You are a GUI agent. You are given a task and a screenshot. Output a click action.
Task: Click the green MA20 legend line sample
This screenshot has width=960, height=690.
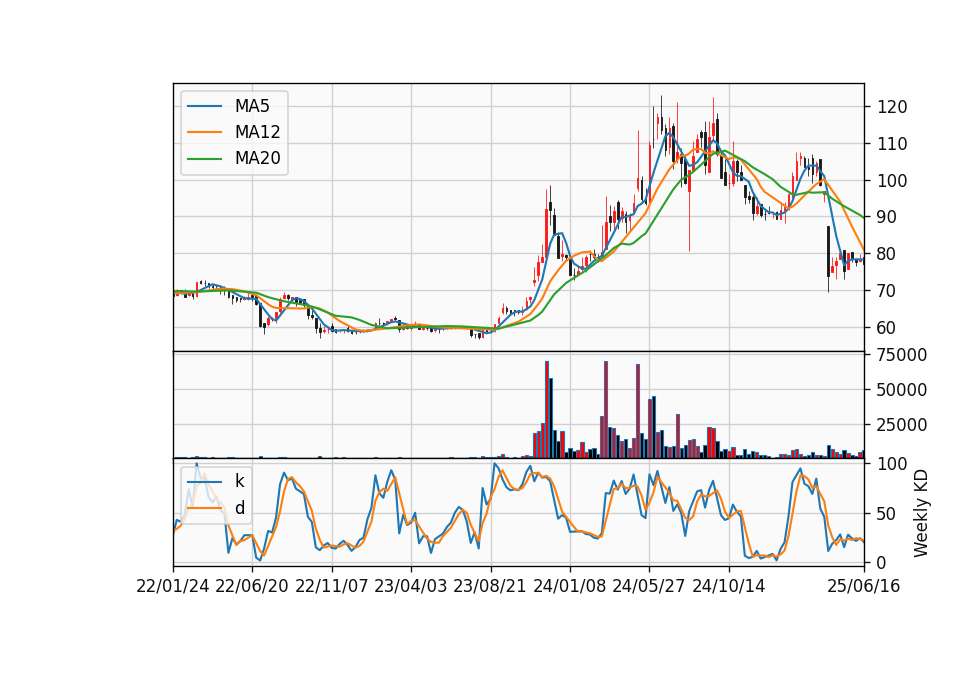(x=204, y=159)
